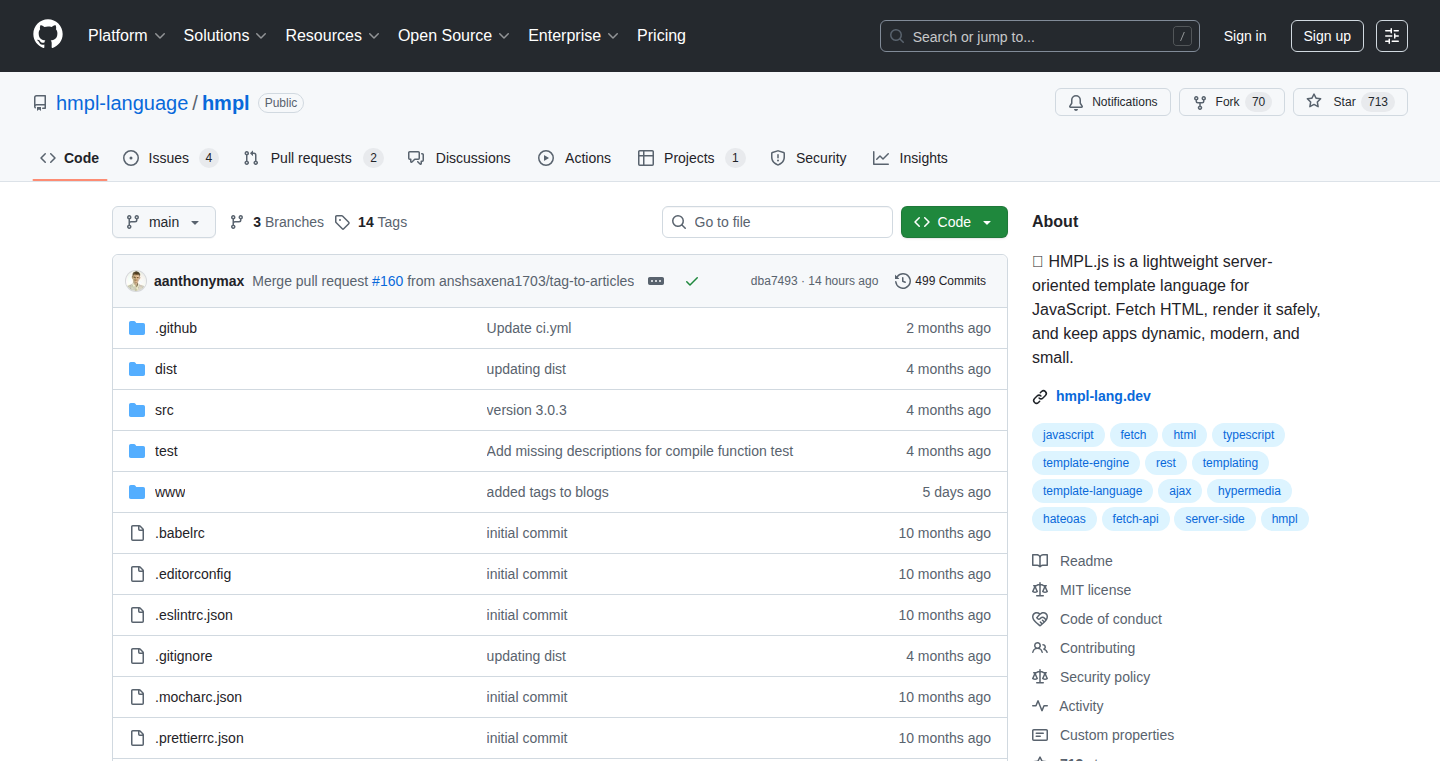This screenshot has width=1440, height=761.
Task: Select the hypermedia topic tag
Action: tap(1249, 491)
